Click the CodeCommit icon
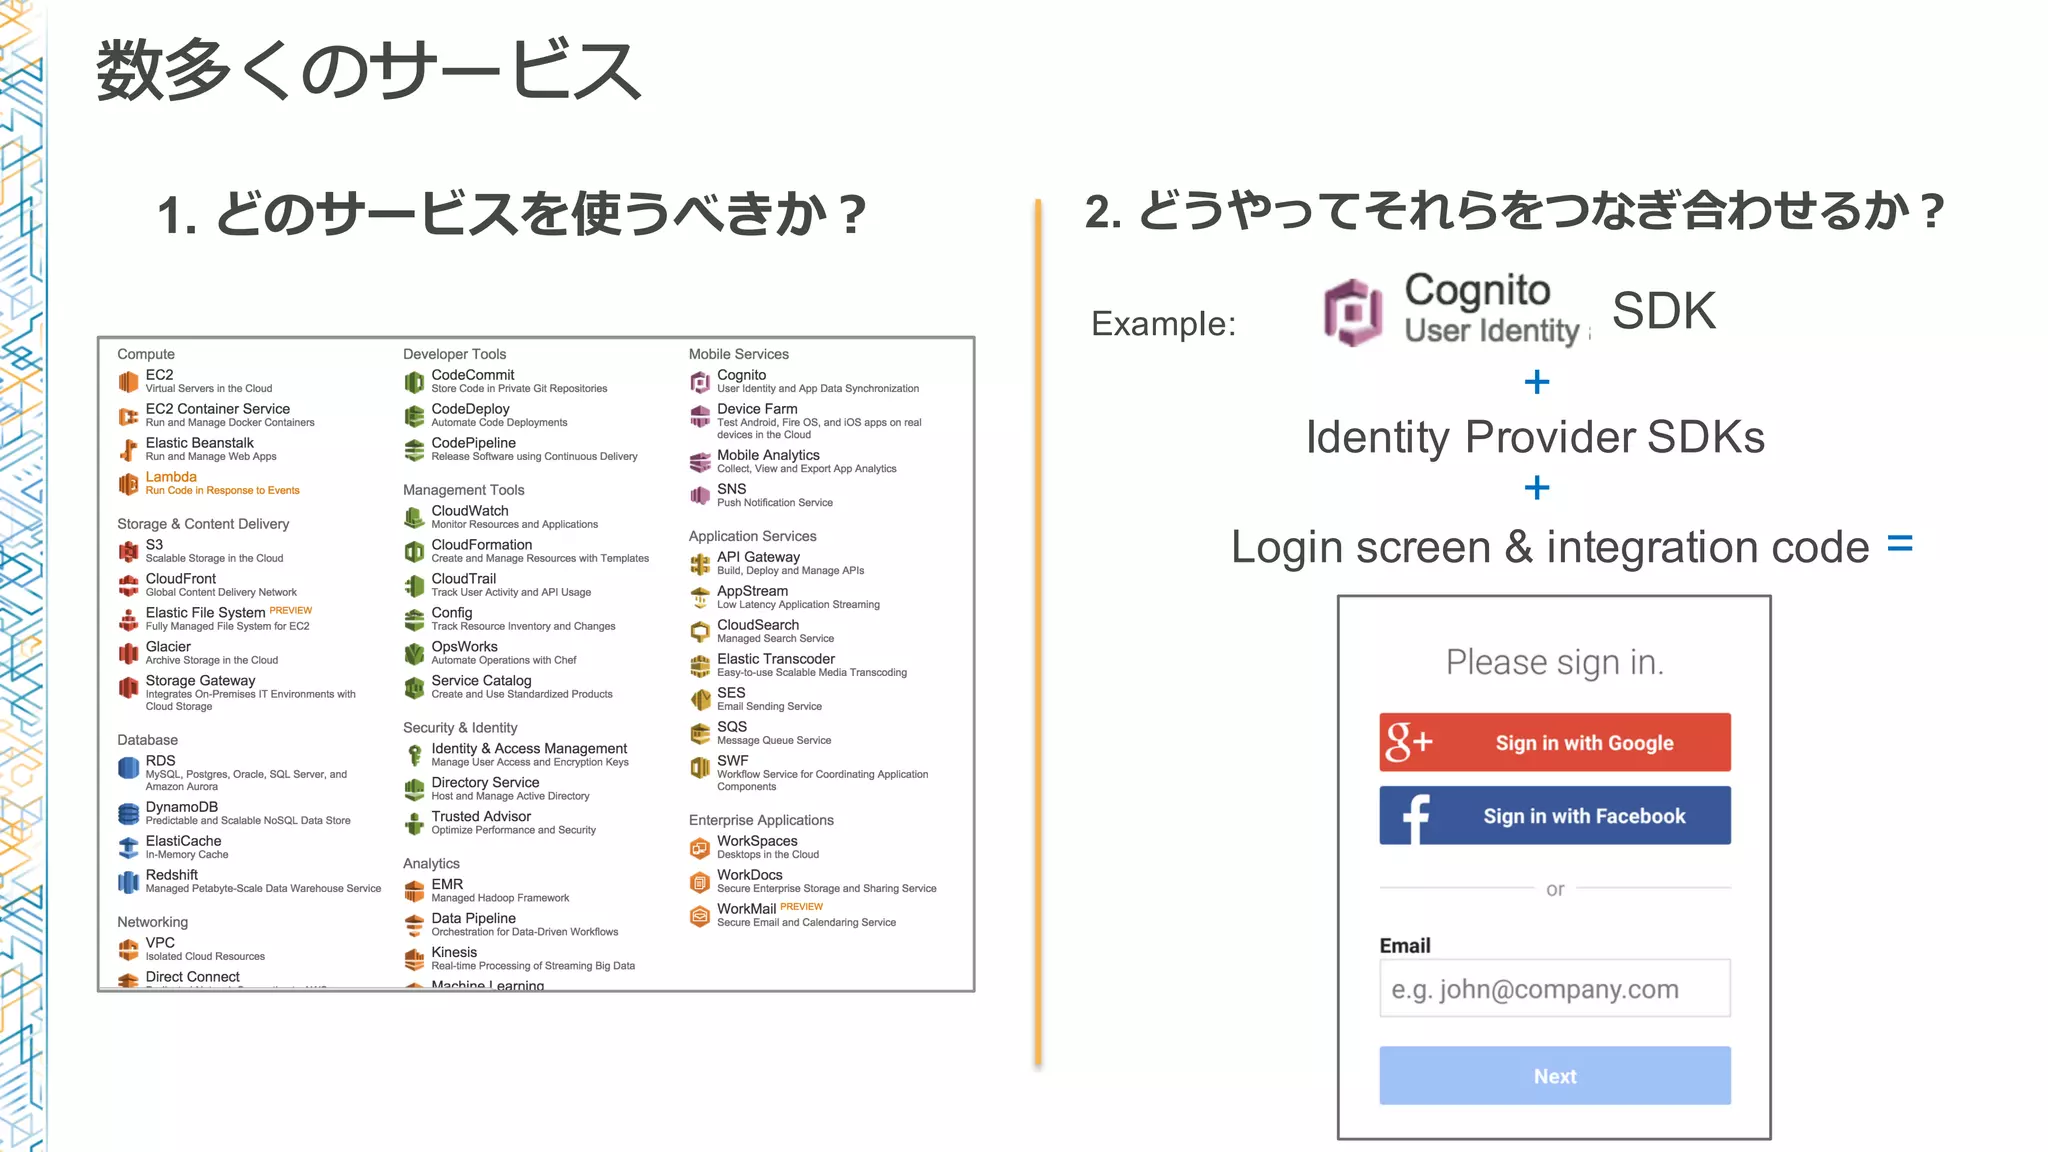This screenshot has height=1152, width=2048. (x=414, y=382)
